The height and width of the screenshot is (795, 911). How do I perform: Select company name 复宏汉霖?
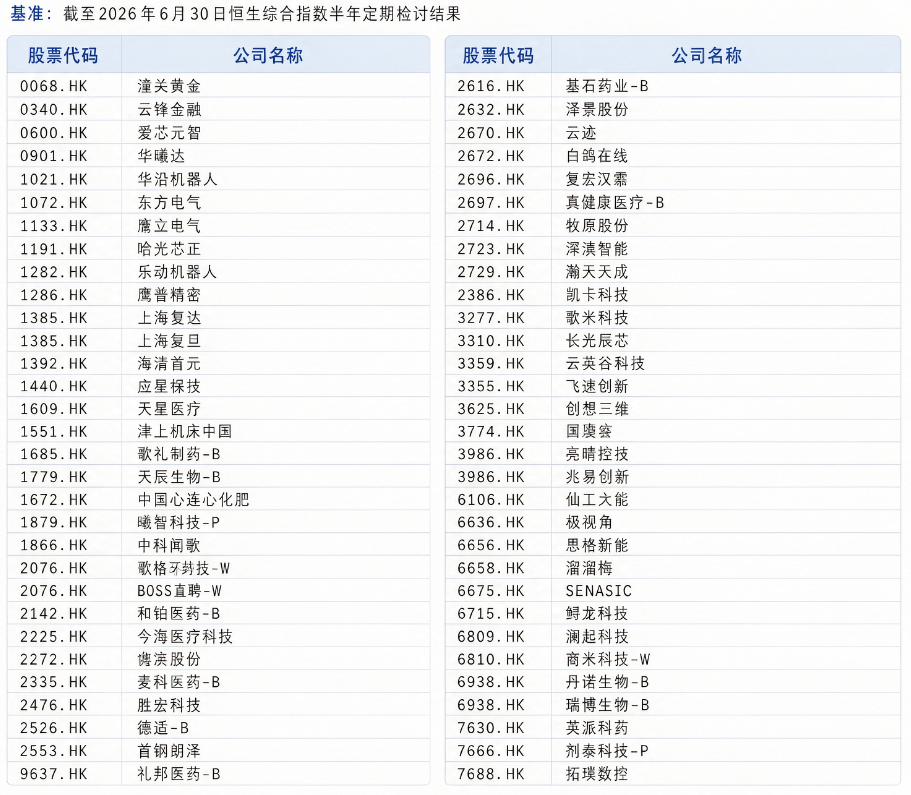pyautogui.click(x=597, y=180)
